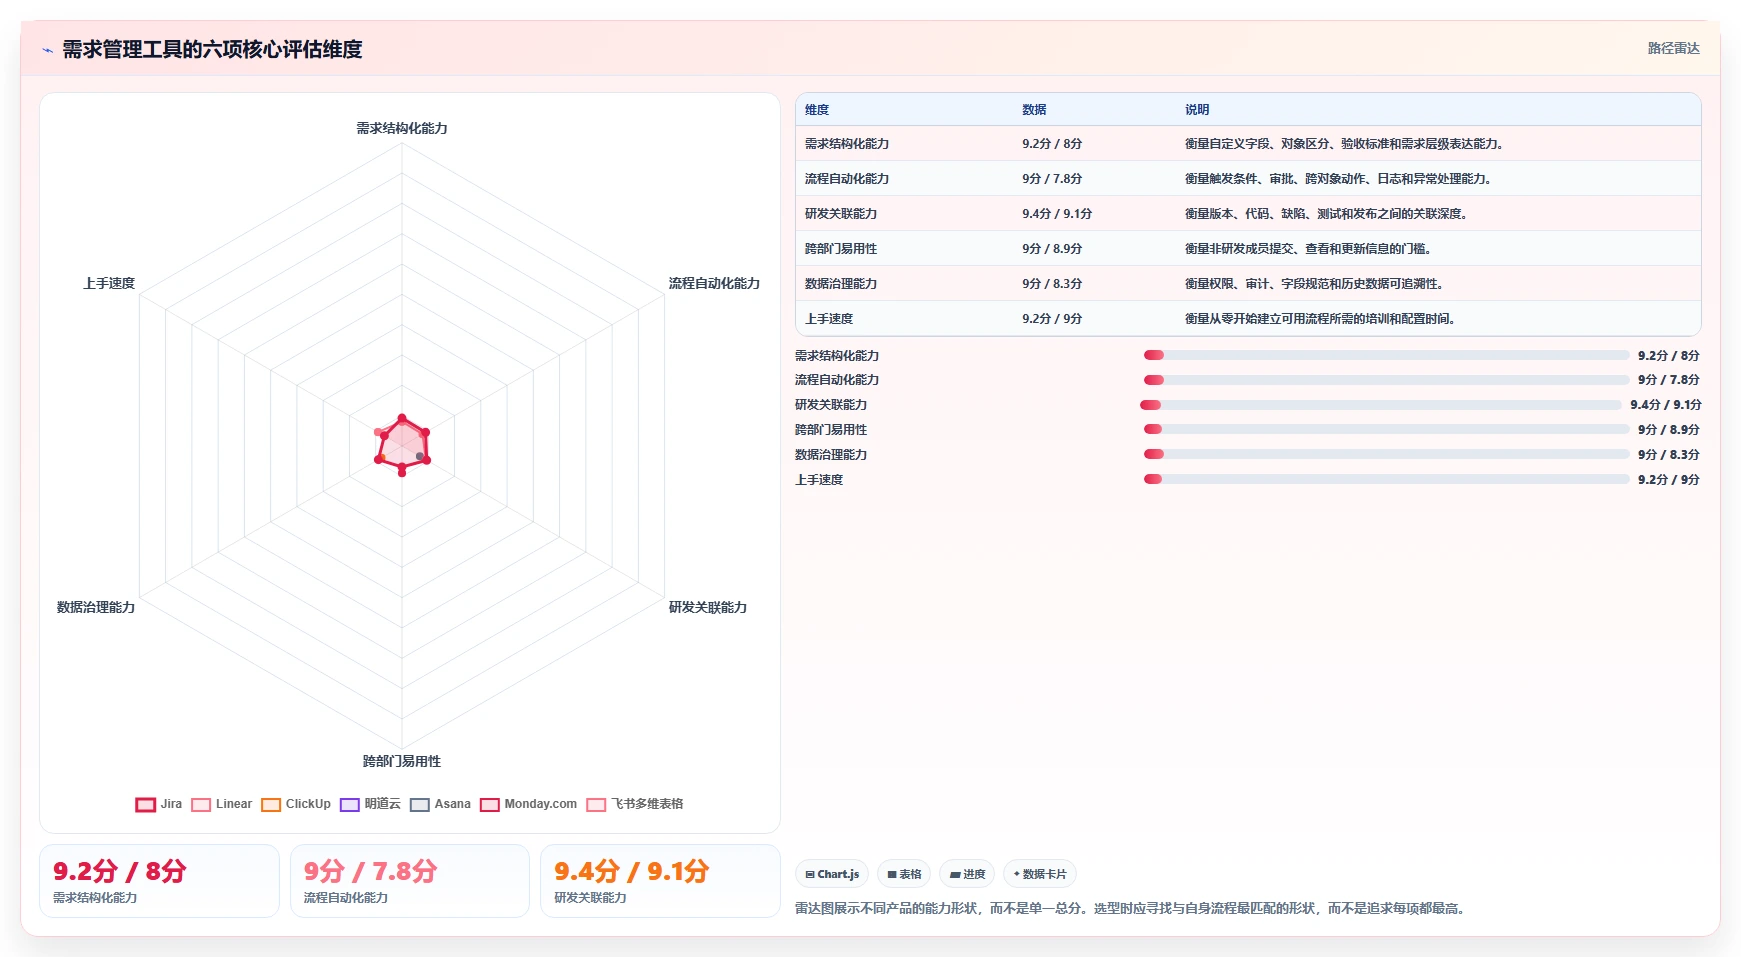Click the radar axis label 跨部门易用性
Image resolution: width=1741 pixels, height=957 pixels.
coord(402,762)
